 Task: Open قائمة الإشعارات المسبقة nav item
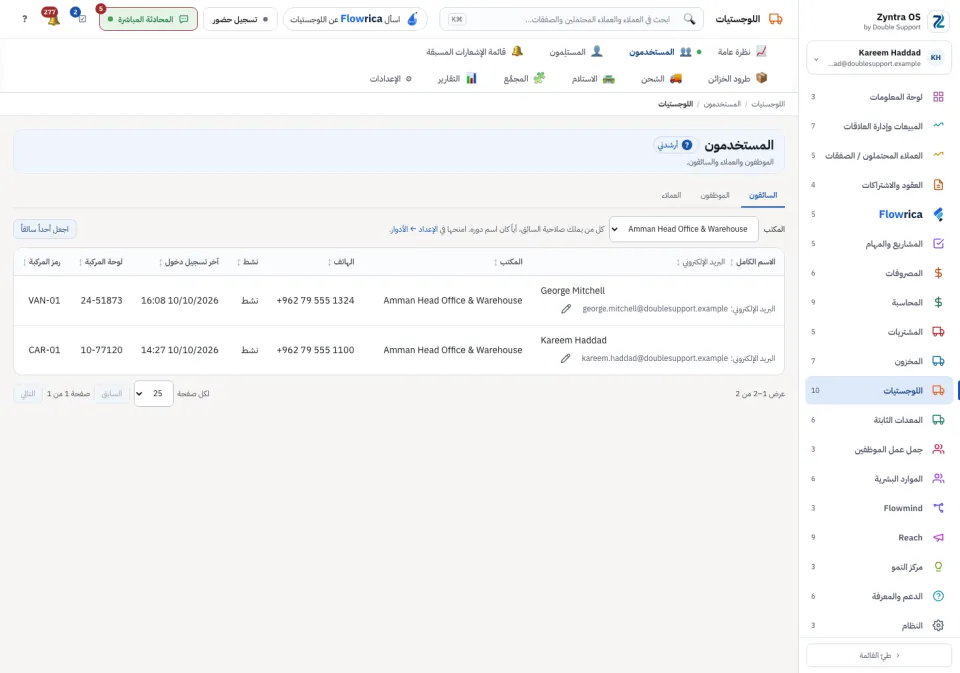point(474,52)
